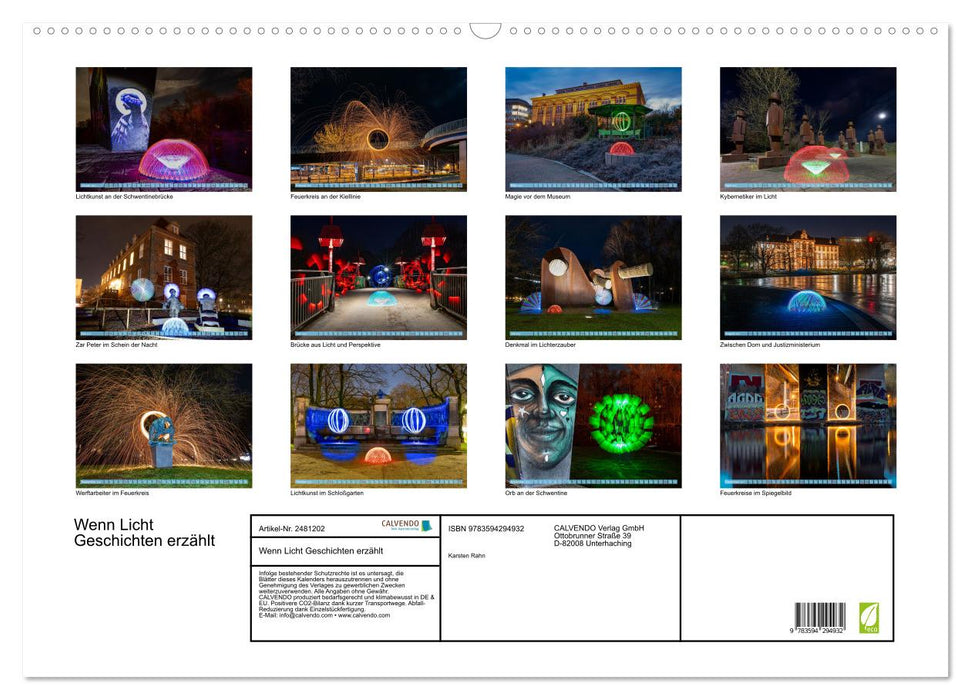Select the Werftarbeiter im Feuerkreis photo
This screenshot has height=700, width=971.
tap(163, 426)
